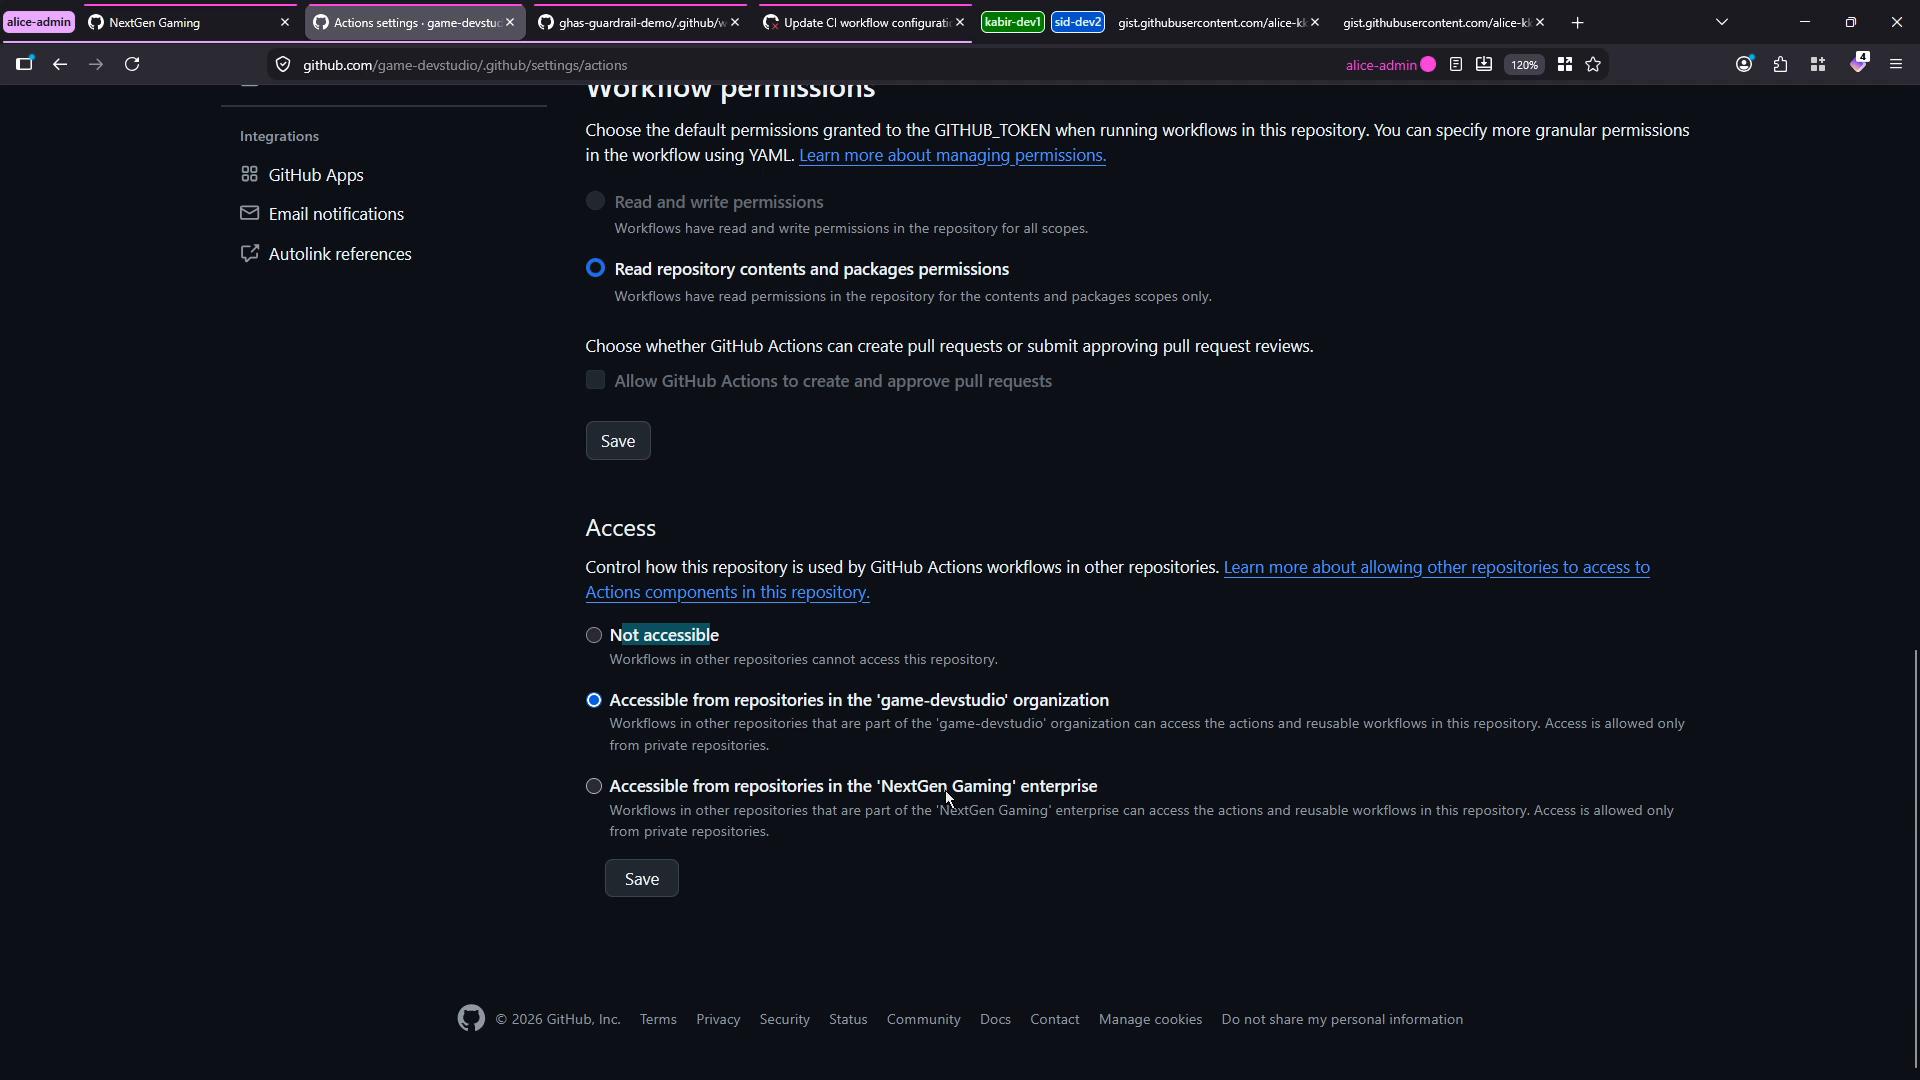This screenshot has width=1920, height=1080.
Task: Open the Firefox account profile icon
Action: pyautogui.click(x=1744, y=65)
